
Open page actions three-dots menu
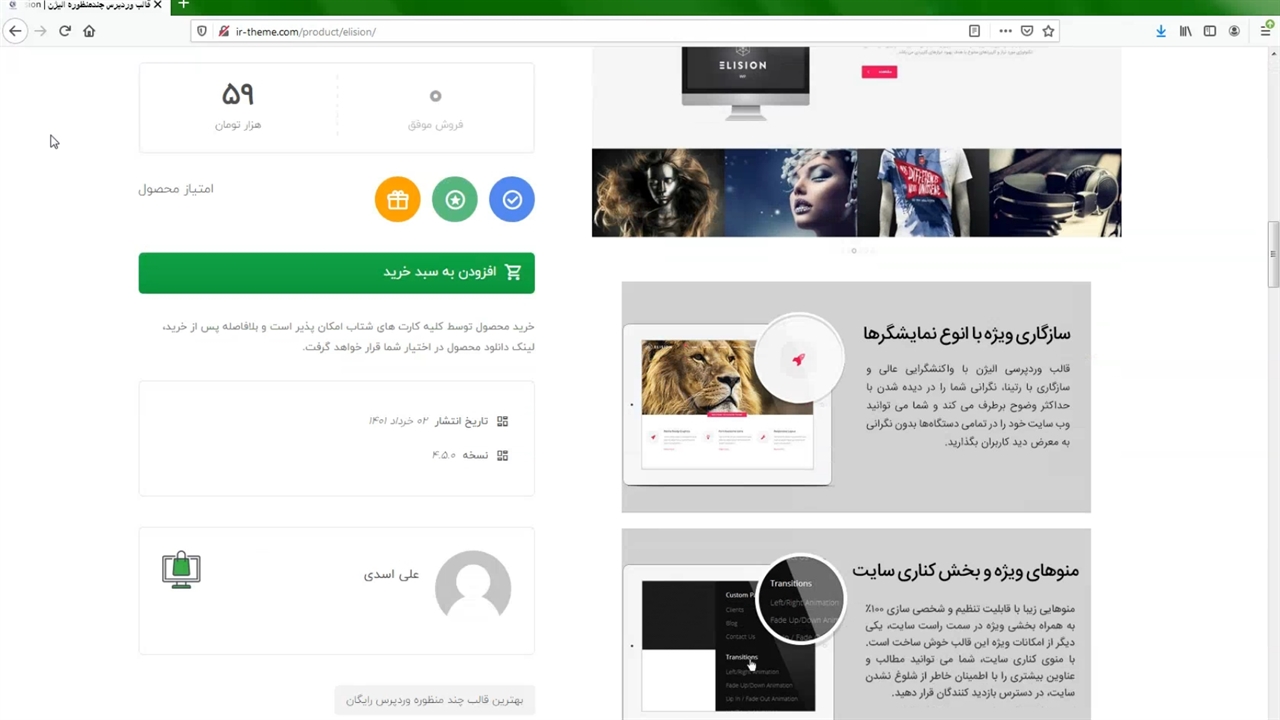pos(1005,31)
